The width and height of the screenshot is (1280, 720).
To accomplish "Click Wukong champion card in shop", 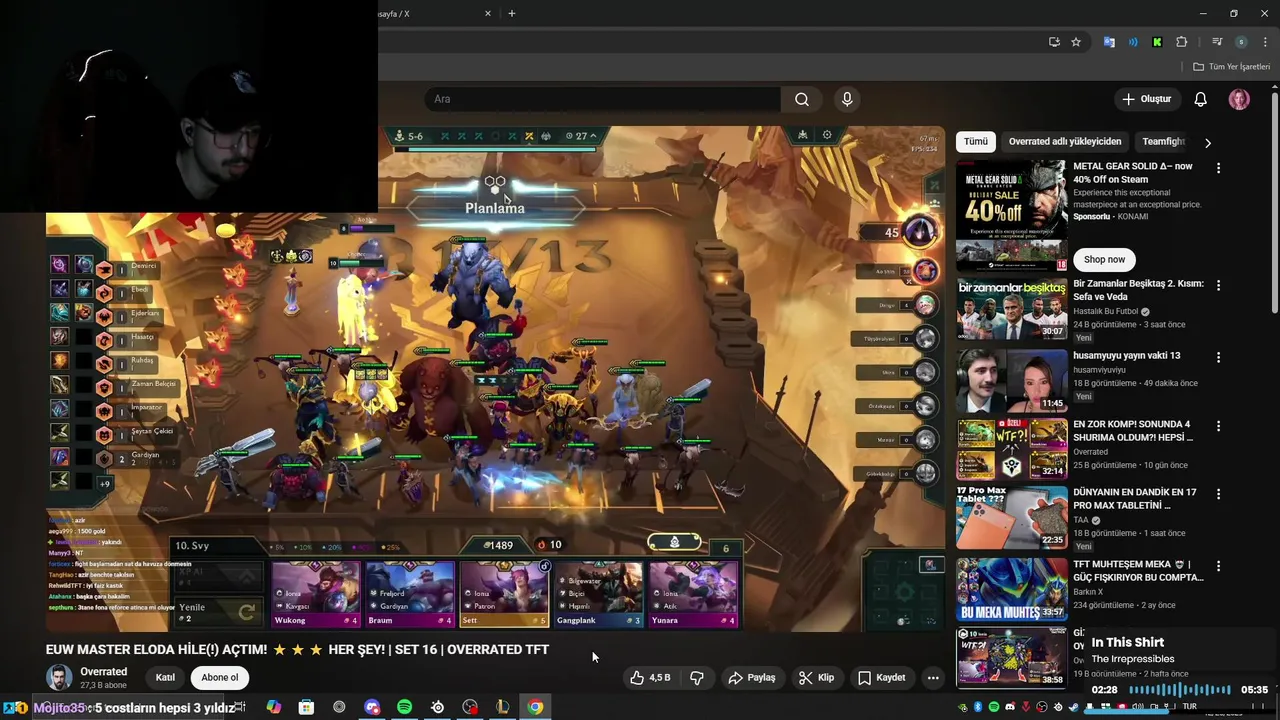I will click(x=315, y=594).
